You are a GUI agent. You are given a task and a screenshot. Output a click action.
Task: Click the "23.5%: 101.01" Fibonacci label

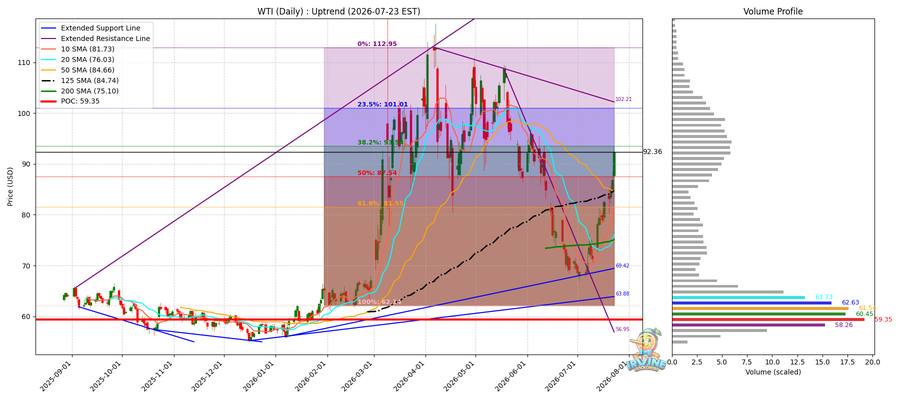coord(382,104)
